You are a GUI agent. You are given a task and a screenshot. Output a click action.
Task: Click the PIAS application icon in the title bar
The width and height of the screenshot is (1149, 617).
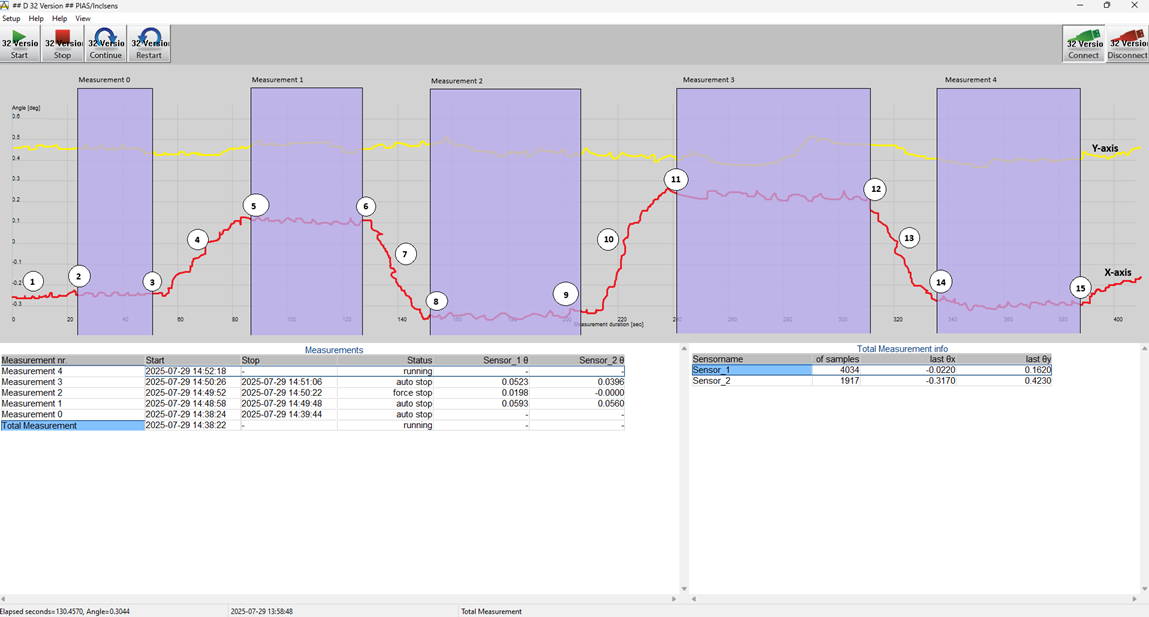click(x=7, y=5)
